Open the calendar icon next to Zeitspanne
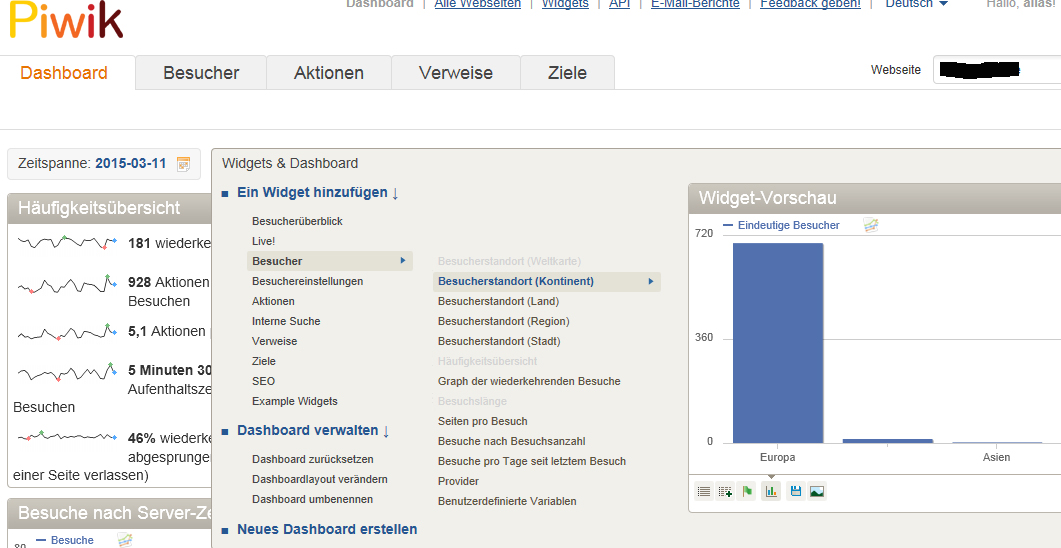 click(x=183, y=164)
